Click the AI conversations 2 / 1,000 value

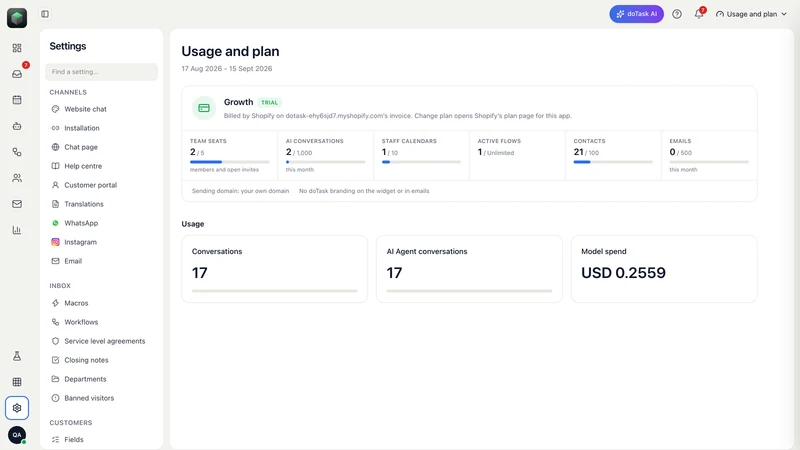tap(299, 152)
